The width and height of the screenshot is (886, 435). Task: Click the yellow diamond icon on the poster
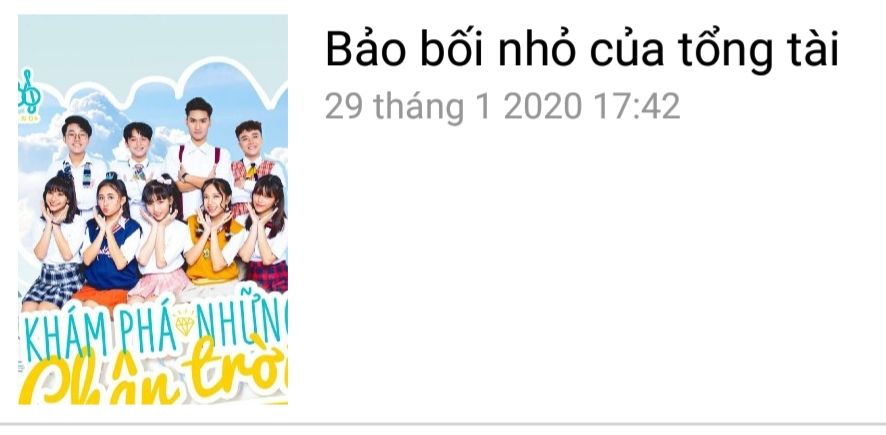click(x=184, y=324)
